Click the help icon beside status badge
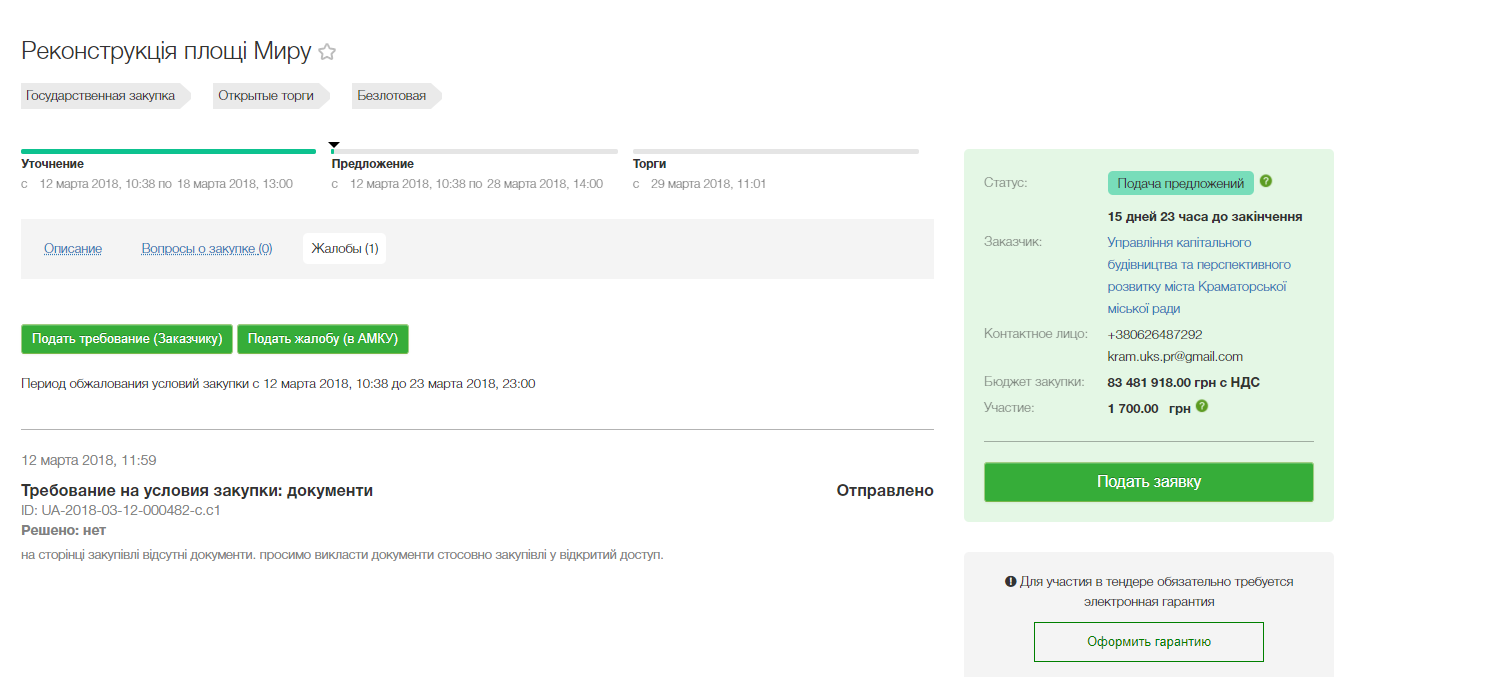 click(1266, 182)
